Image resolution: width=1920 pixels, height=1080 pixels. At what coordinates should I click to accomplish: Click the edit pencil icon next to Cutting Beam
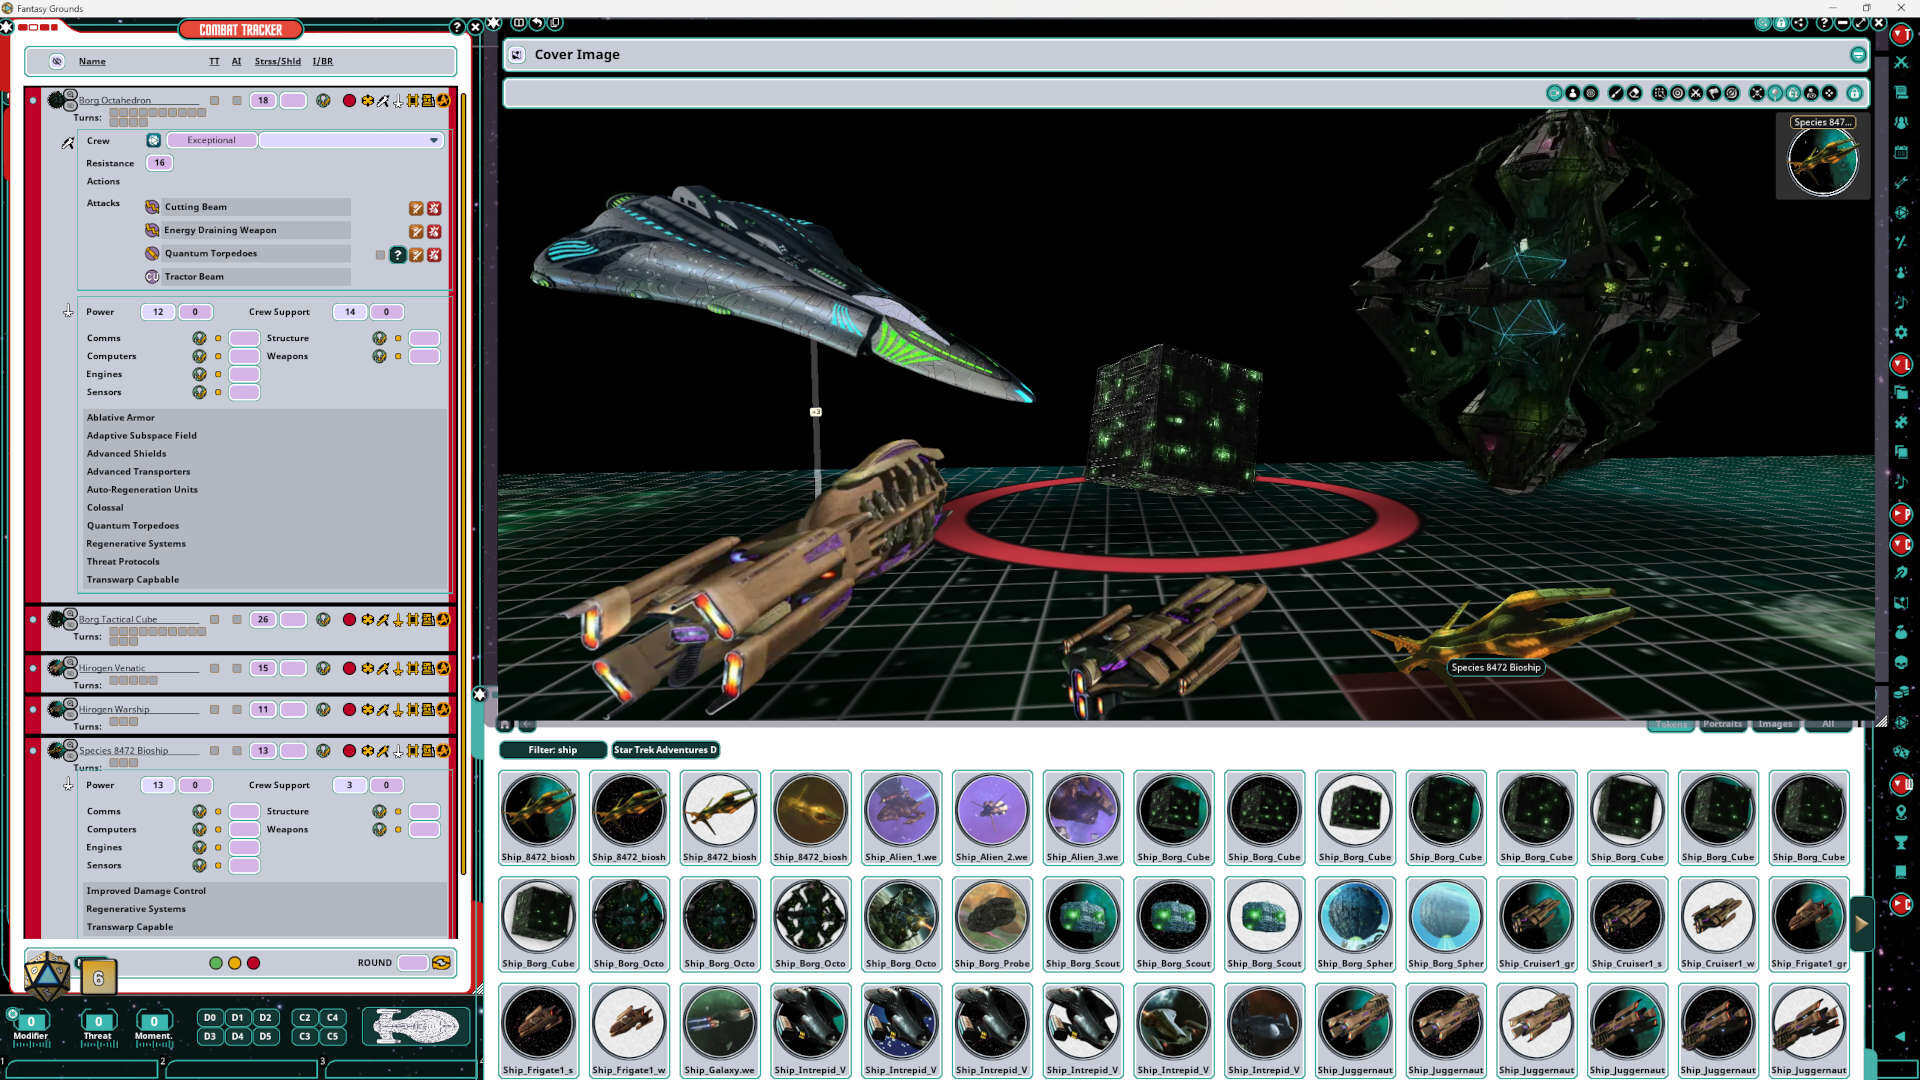pos(416,207)
